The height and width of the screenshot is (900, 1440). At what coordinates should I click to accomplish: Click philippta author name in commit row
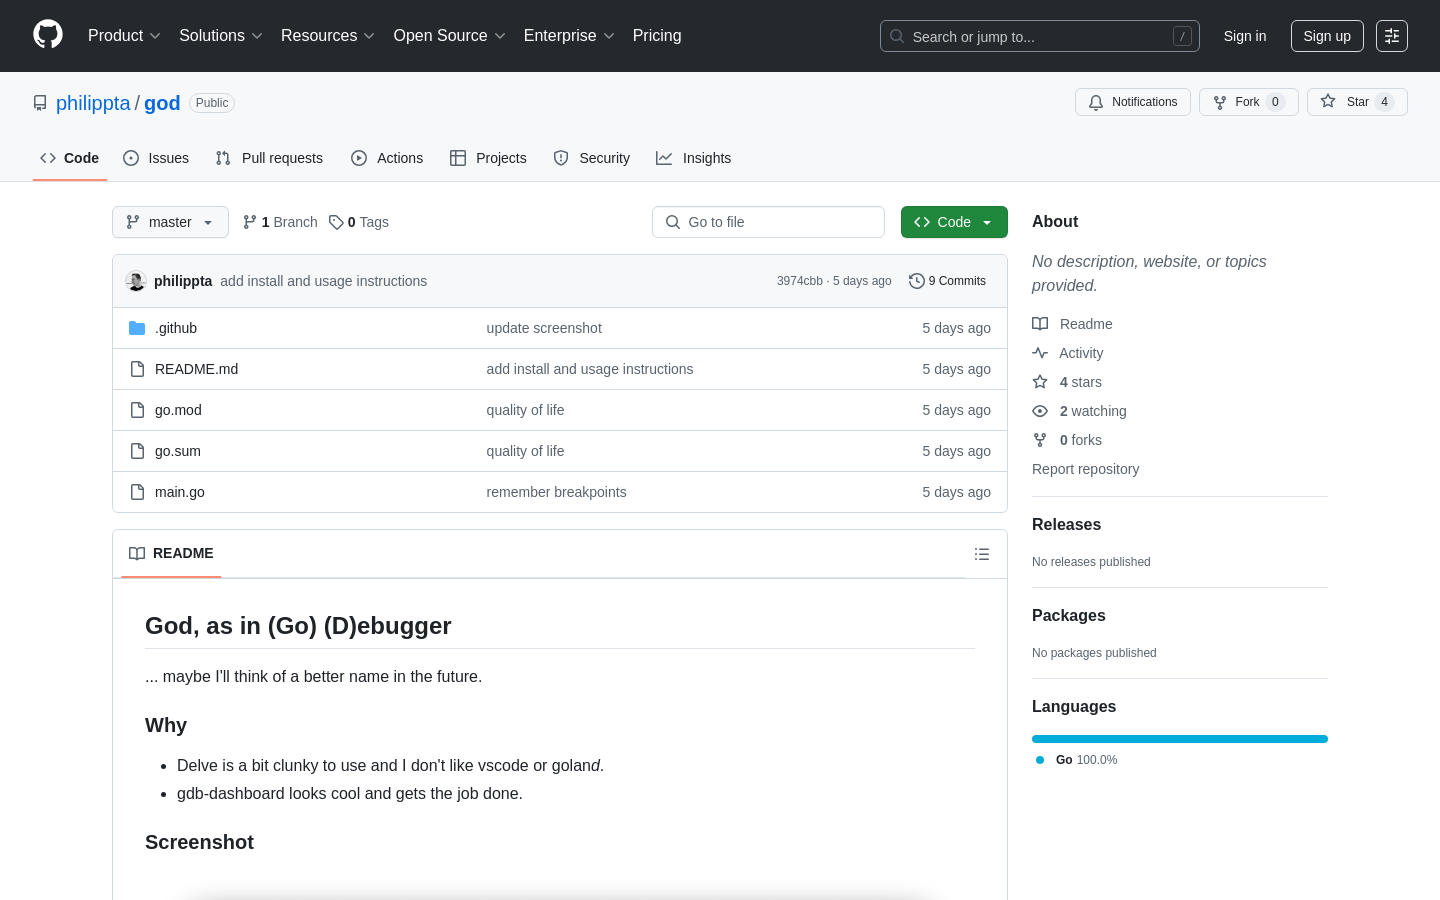(183, 281)
